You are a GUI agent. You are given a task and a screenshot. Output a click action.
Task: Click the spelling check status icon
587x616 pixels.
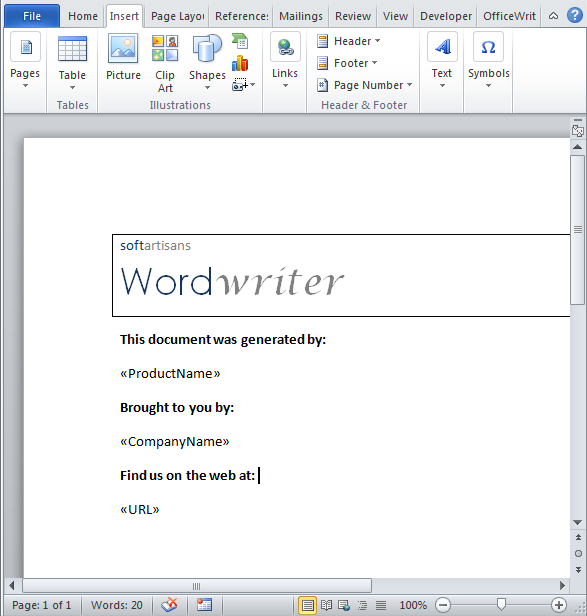(169, 605)
